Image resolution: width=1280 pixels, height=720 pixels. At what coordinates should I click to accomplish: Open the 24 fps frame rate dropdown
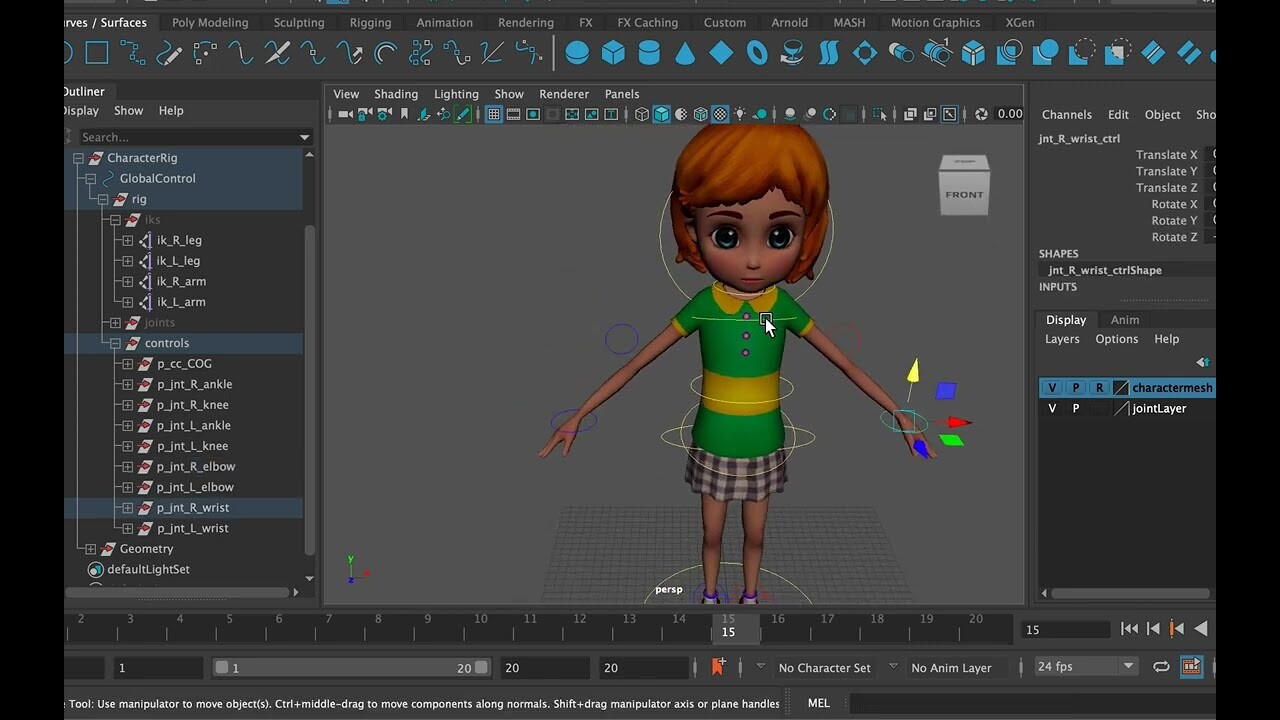tap(1129, 666)
